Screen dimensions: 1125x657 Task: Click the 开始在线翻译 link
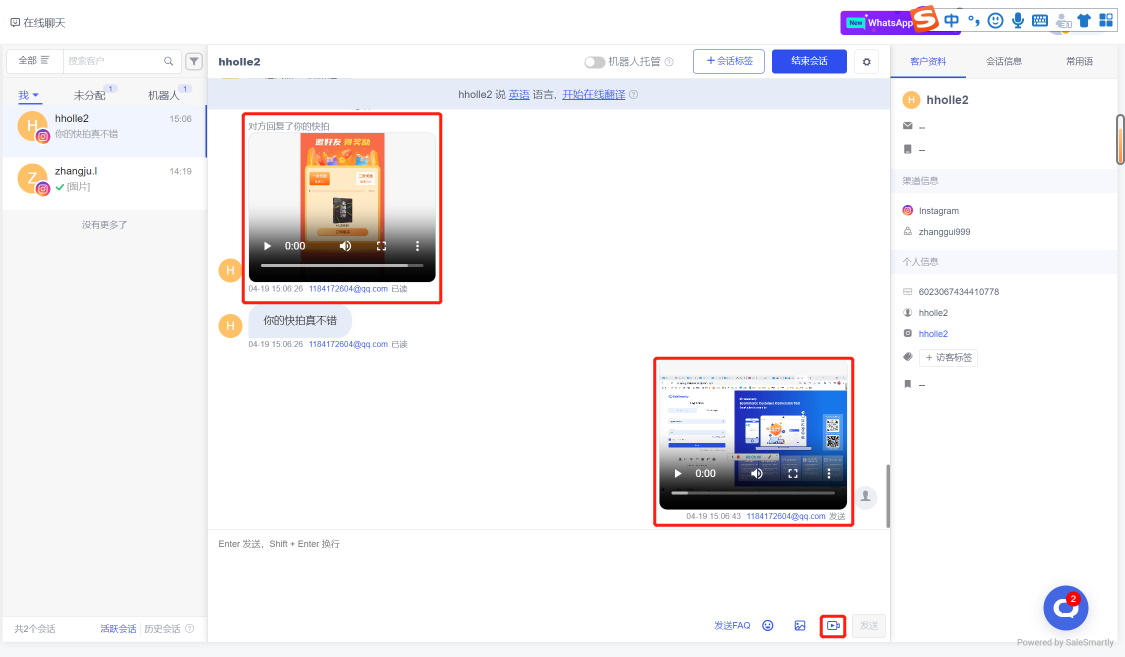click(x=593, y=95)
